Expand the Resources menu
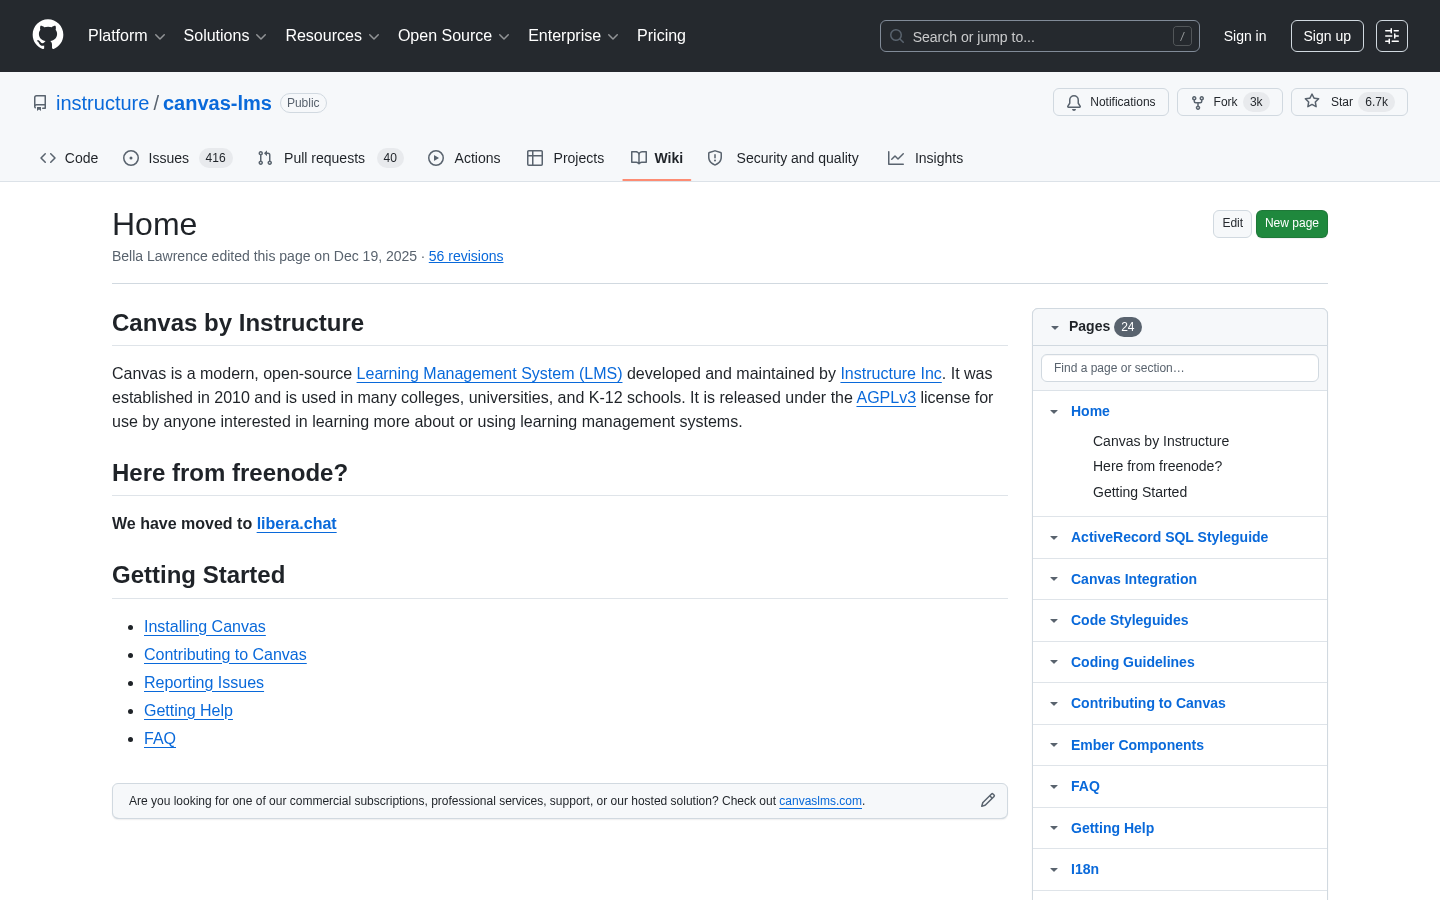Screen dimensions: 1440x900 click(x=332, y=36)
